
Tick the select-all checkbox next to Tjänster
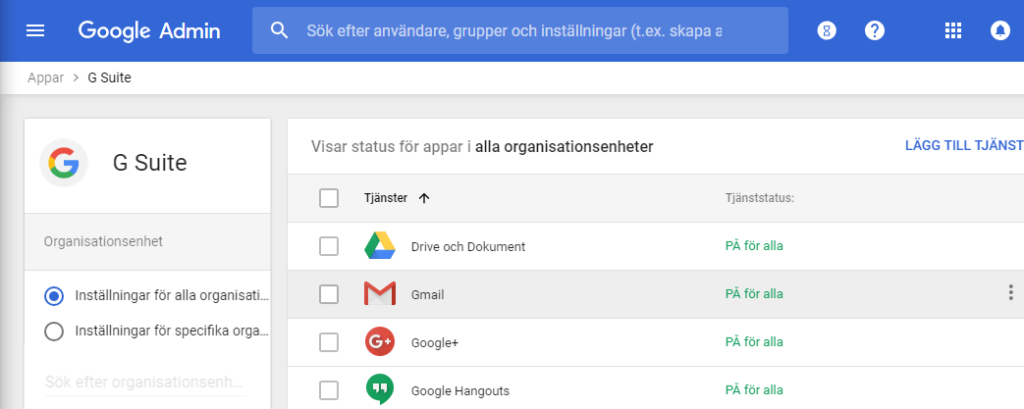[329, 198]
